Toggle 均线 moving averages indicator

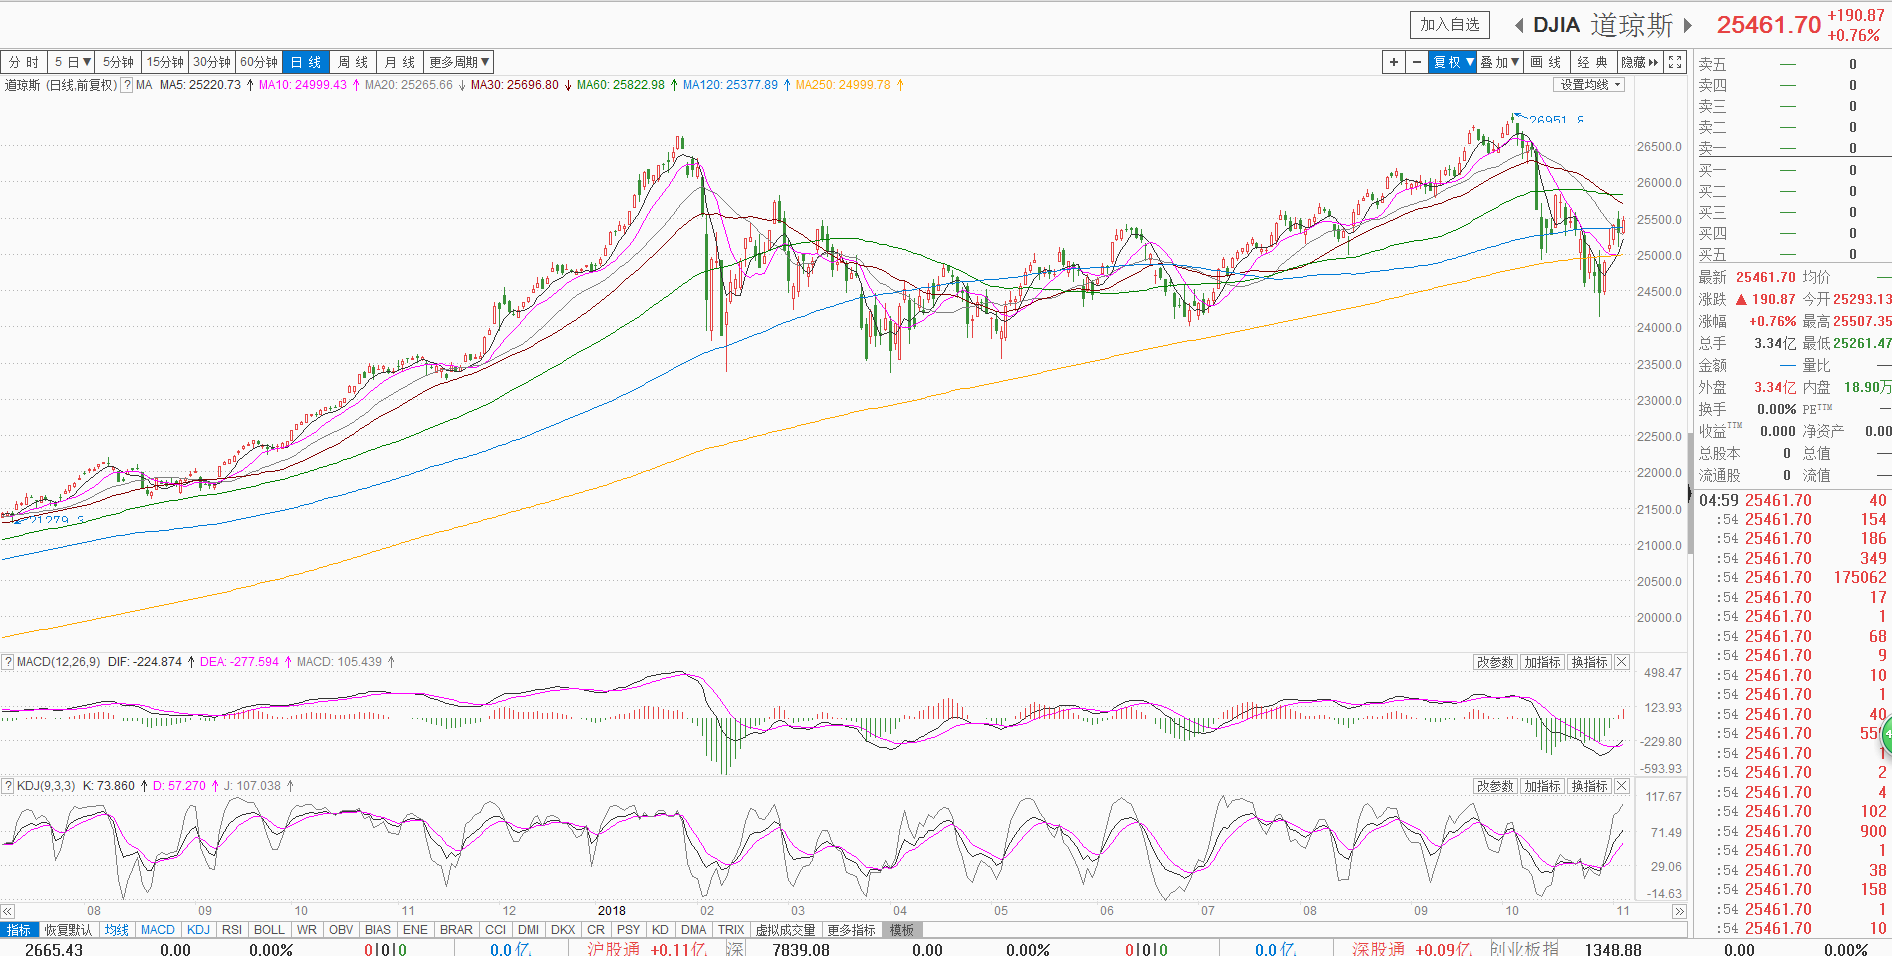pos(117,930)
